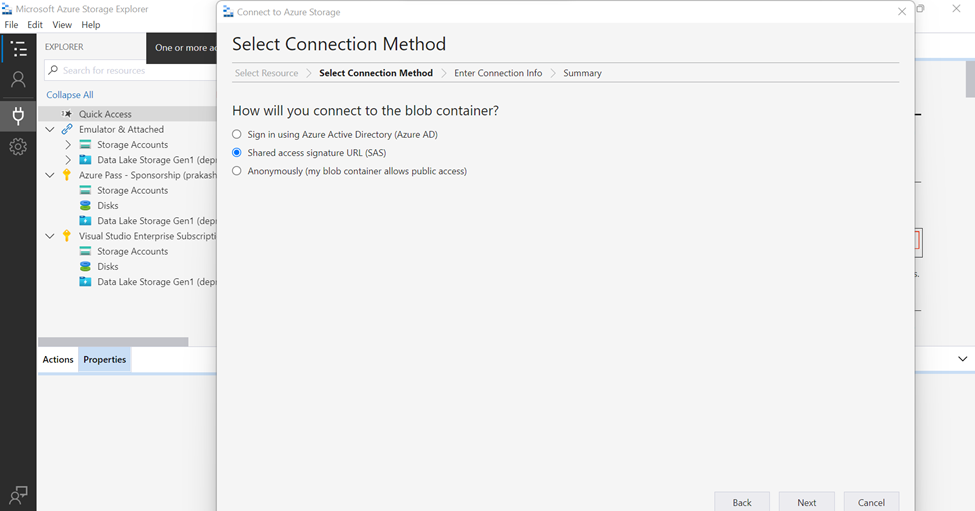The image size is (975, 511).
Task: Open Settings gear icon in sidebar
Action: pos(19,147)
